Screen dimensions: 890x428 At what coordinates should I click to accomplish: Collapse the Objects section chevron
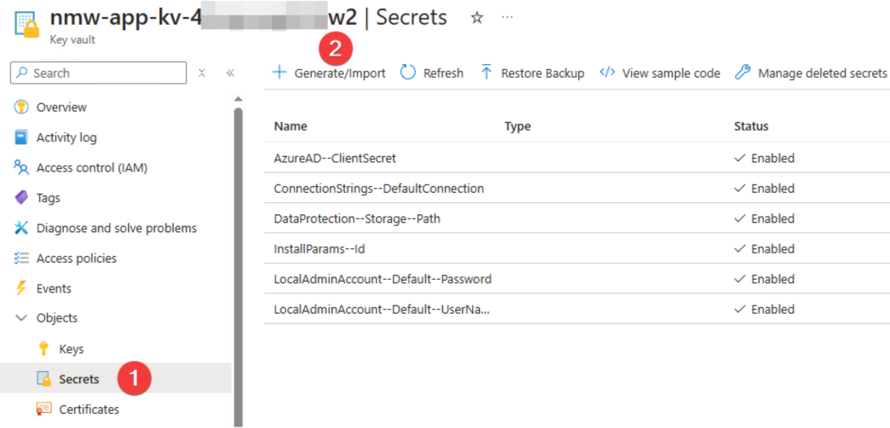click(x=21, y=318)
